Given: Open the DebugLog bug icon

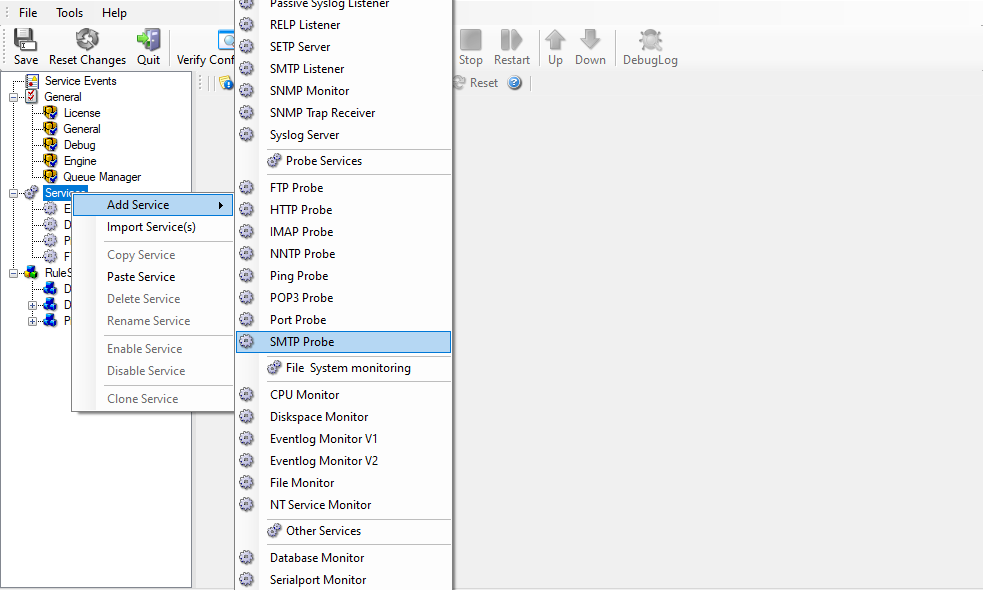Looking at the screenshot, I should pyautogui.click(x=650, y=40).
